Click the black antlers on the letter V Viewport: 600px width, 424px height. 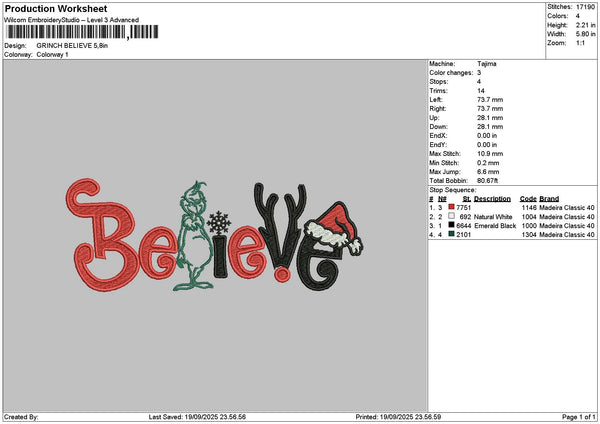point(280,207)
